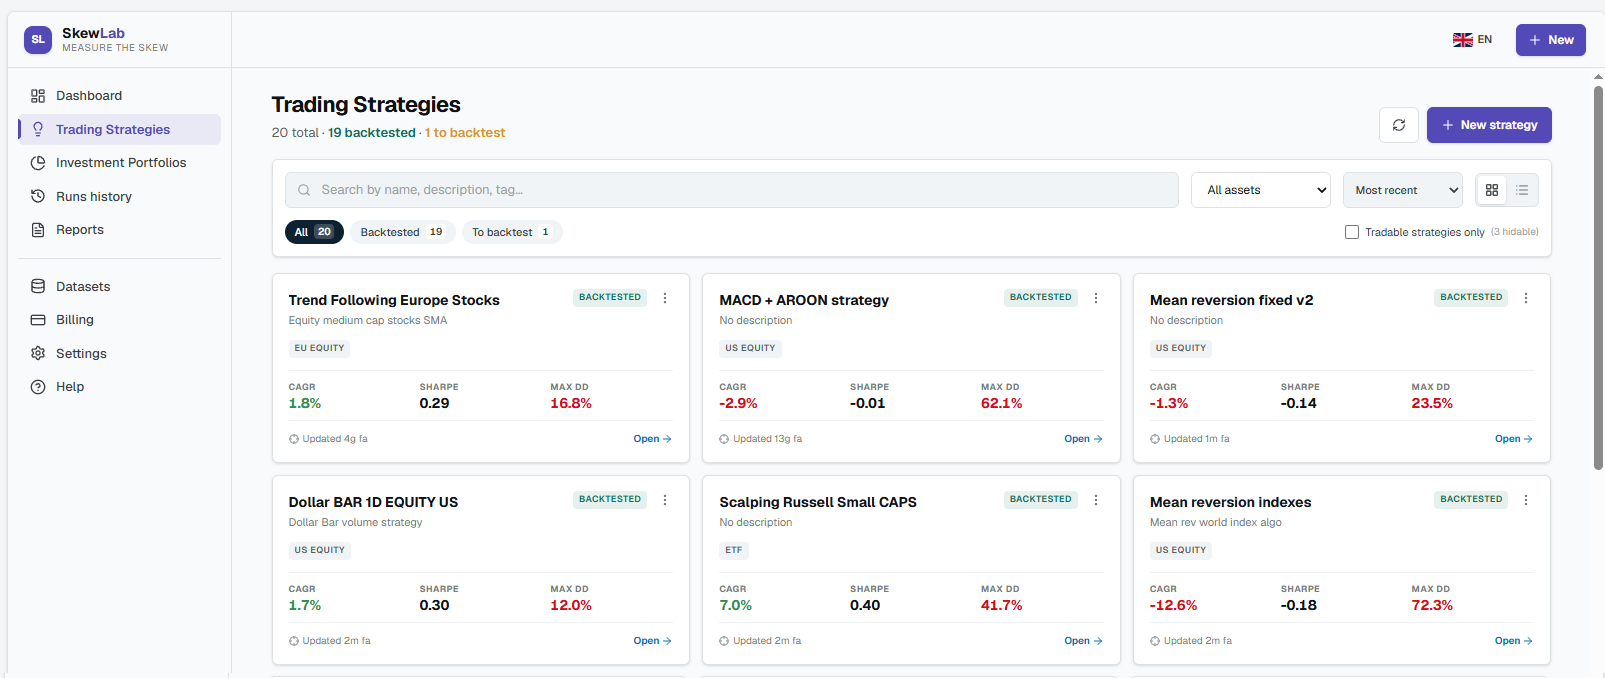Click the search strategies input field
Screen dimensions: 1605x678
(x=731, y=190)
